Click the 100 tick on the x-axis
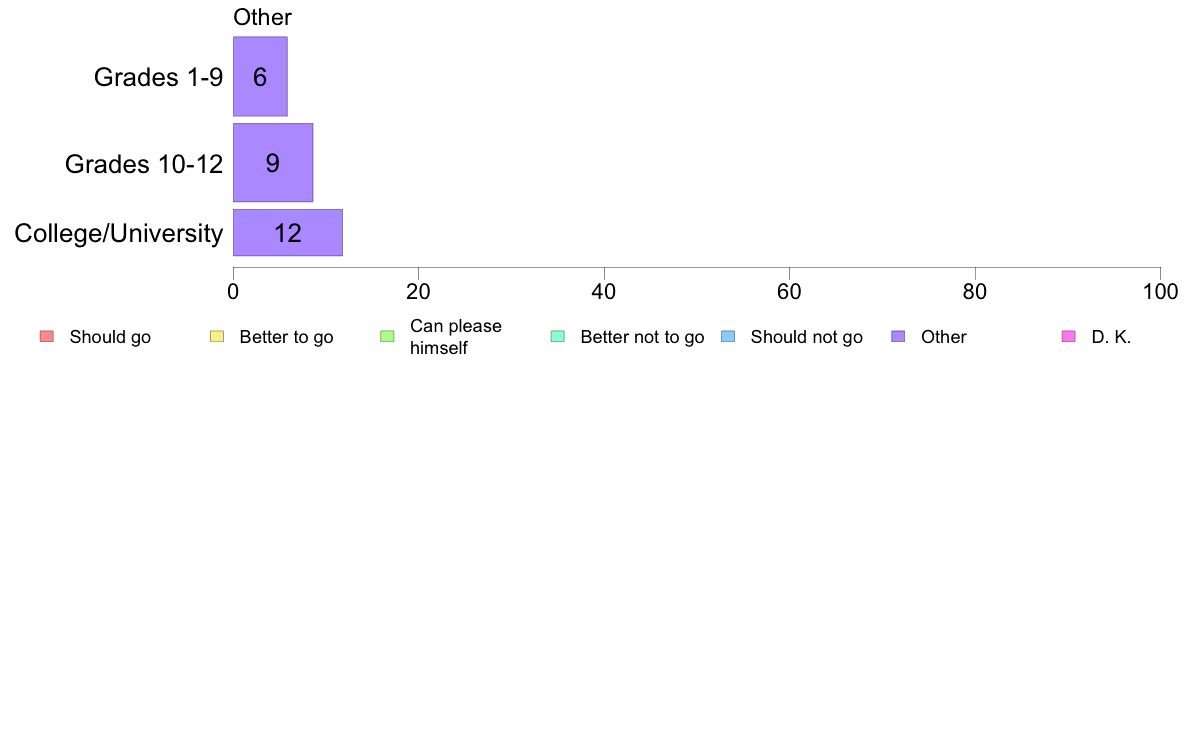 1160,292
